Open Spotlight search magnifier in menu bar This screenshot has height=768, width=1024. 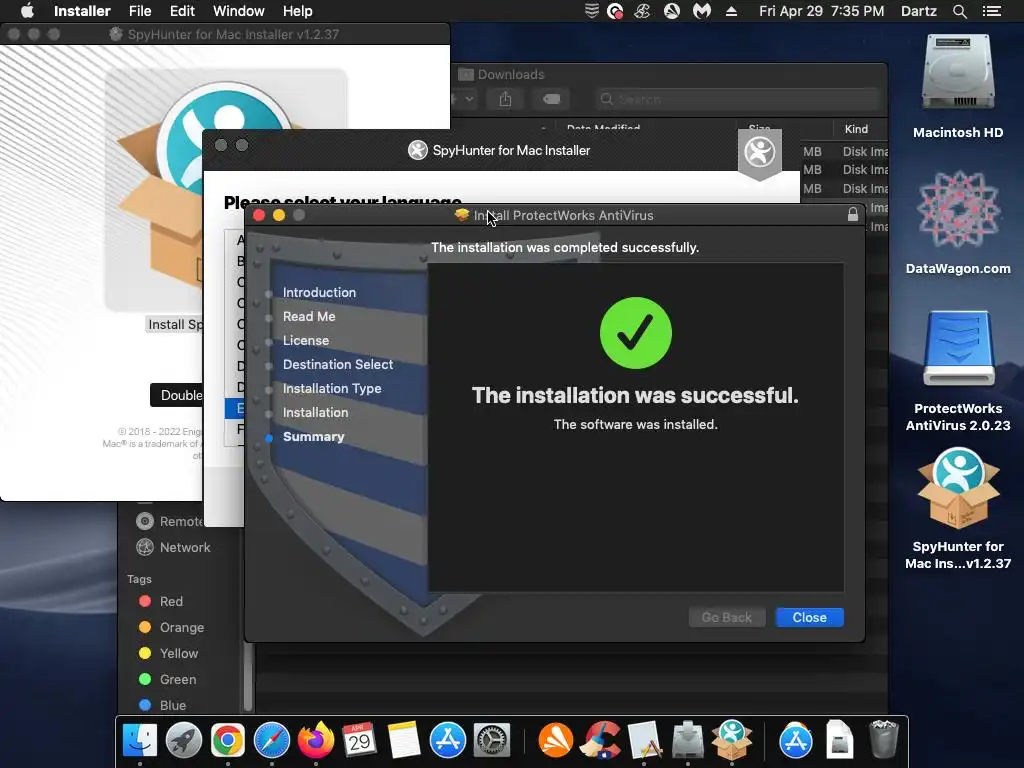tap(959, 11)
